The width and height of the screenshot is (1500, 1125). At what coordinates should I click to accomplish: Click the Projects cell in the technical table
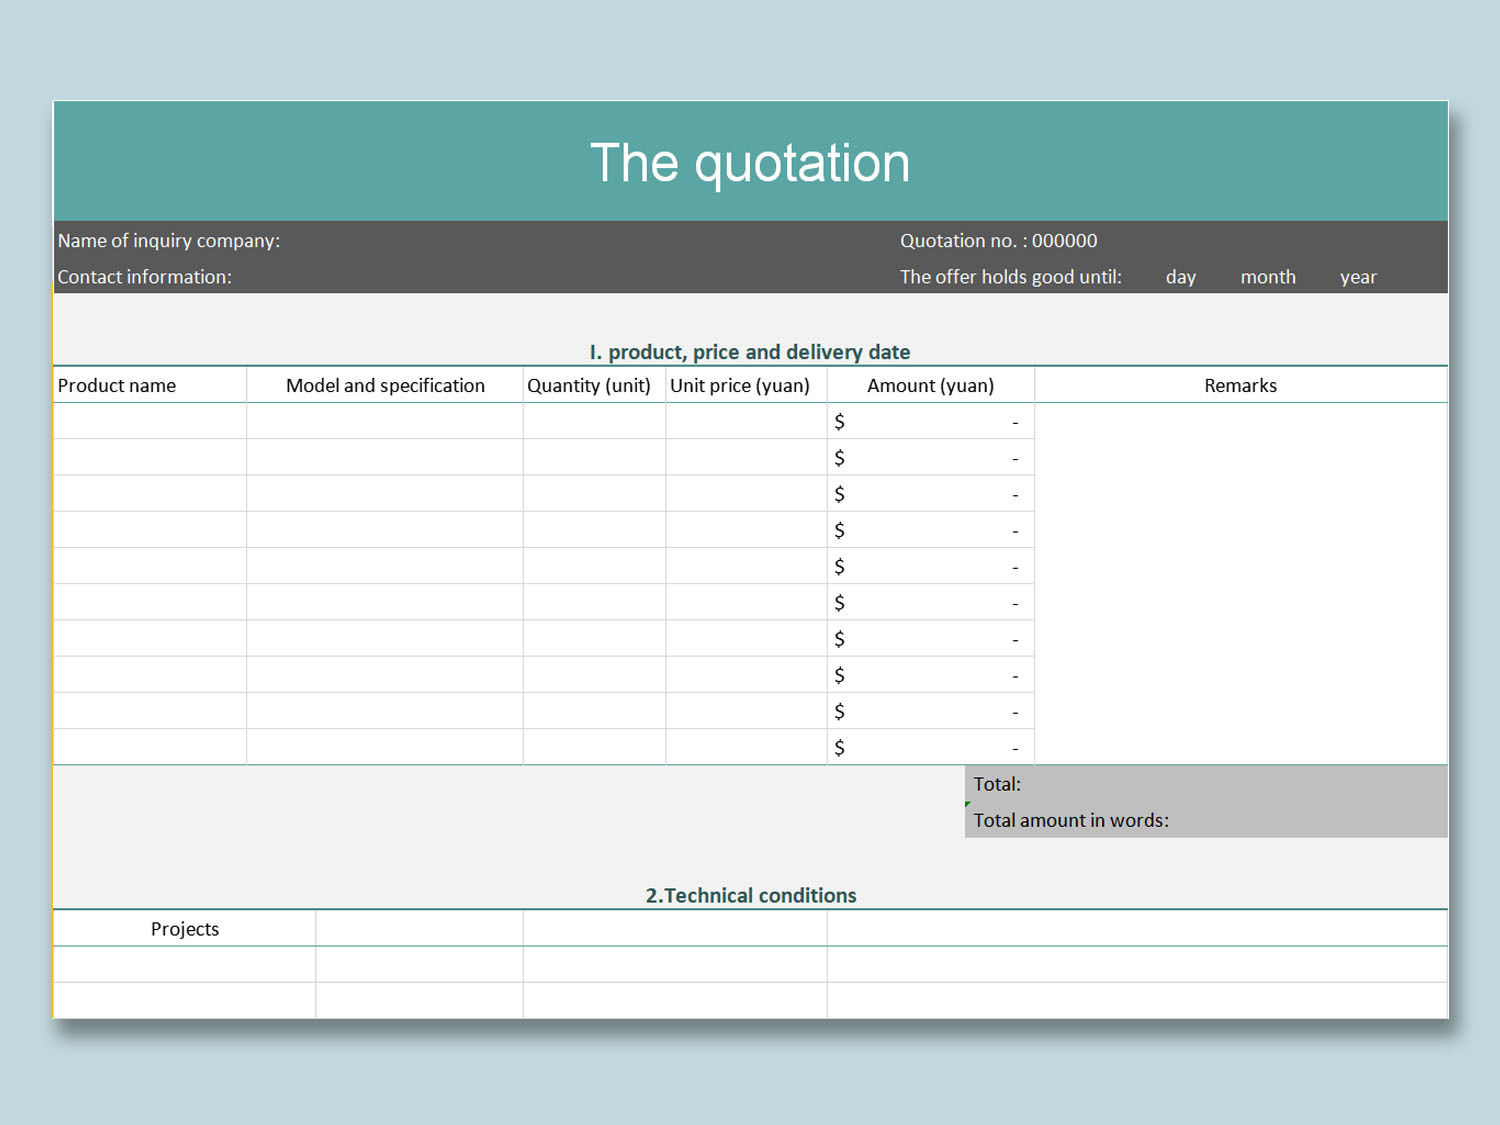click(x=184, y=928)
